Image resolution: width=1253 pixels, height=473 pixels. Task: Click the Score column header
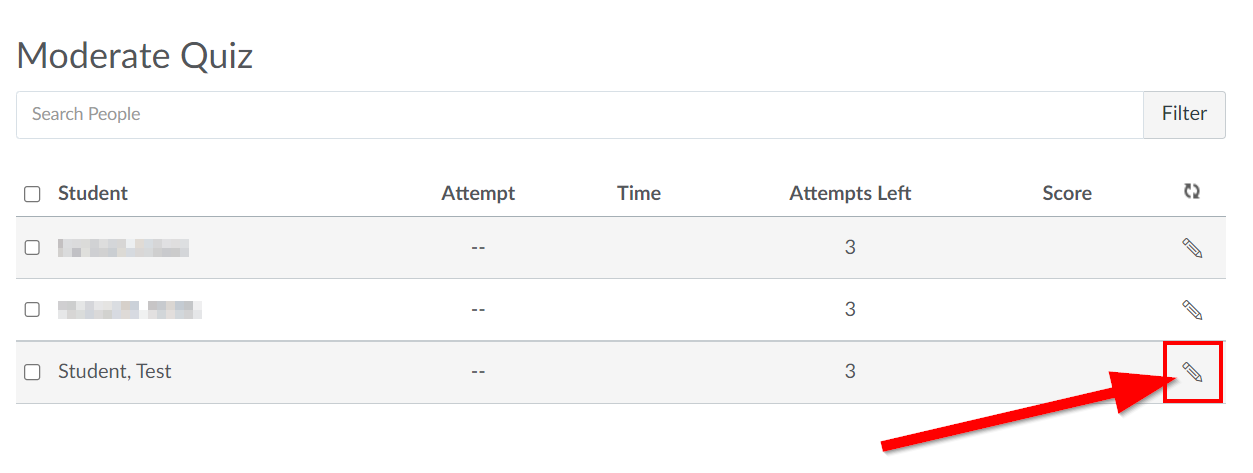[1067, 193]
